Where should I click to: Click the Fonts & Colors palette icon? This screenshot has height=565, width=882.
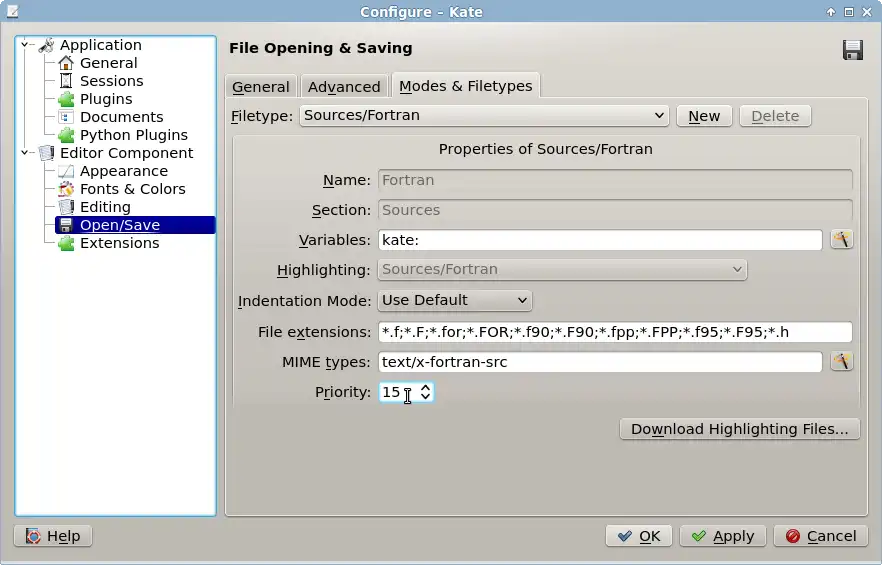[x=66, y=189]
